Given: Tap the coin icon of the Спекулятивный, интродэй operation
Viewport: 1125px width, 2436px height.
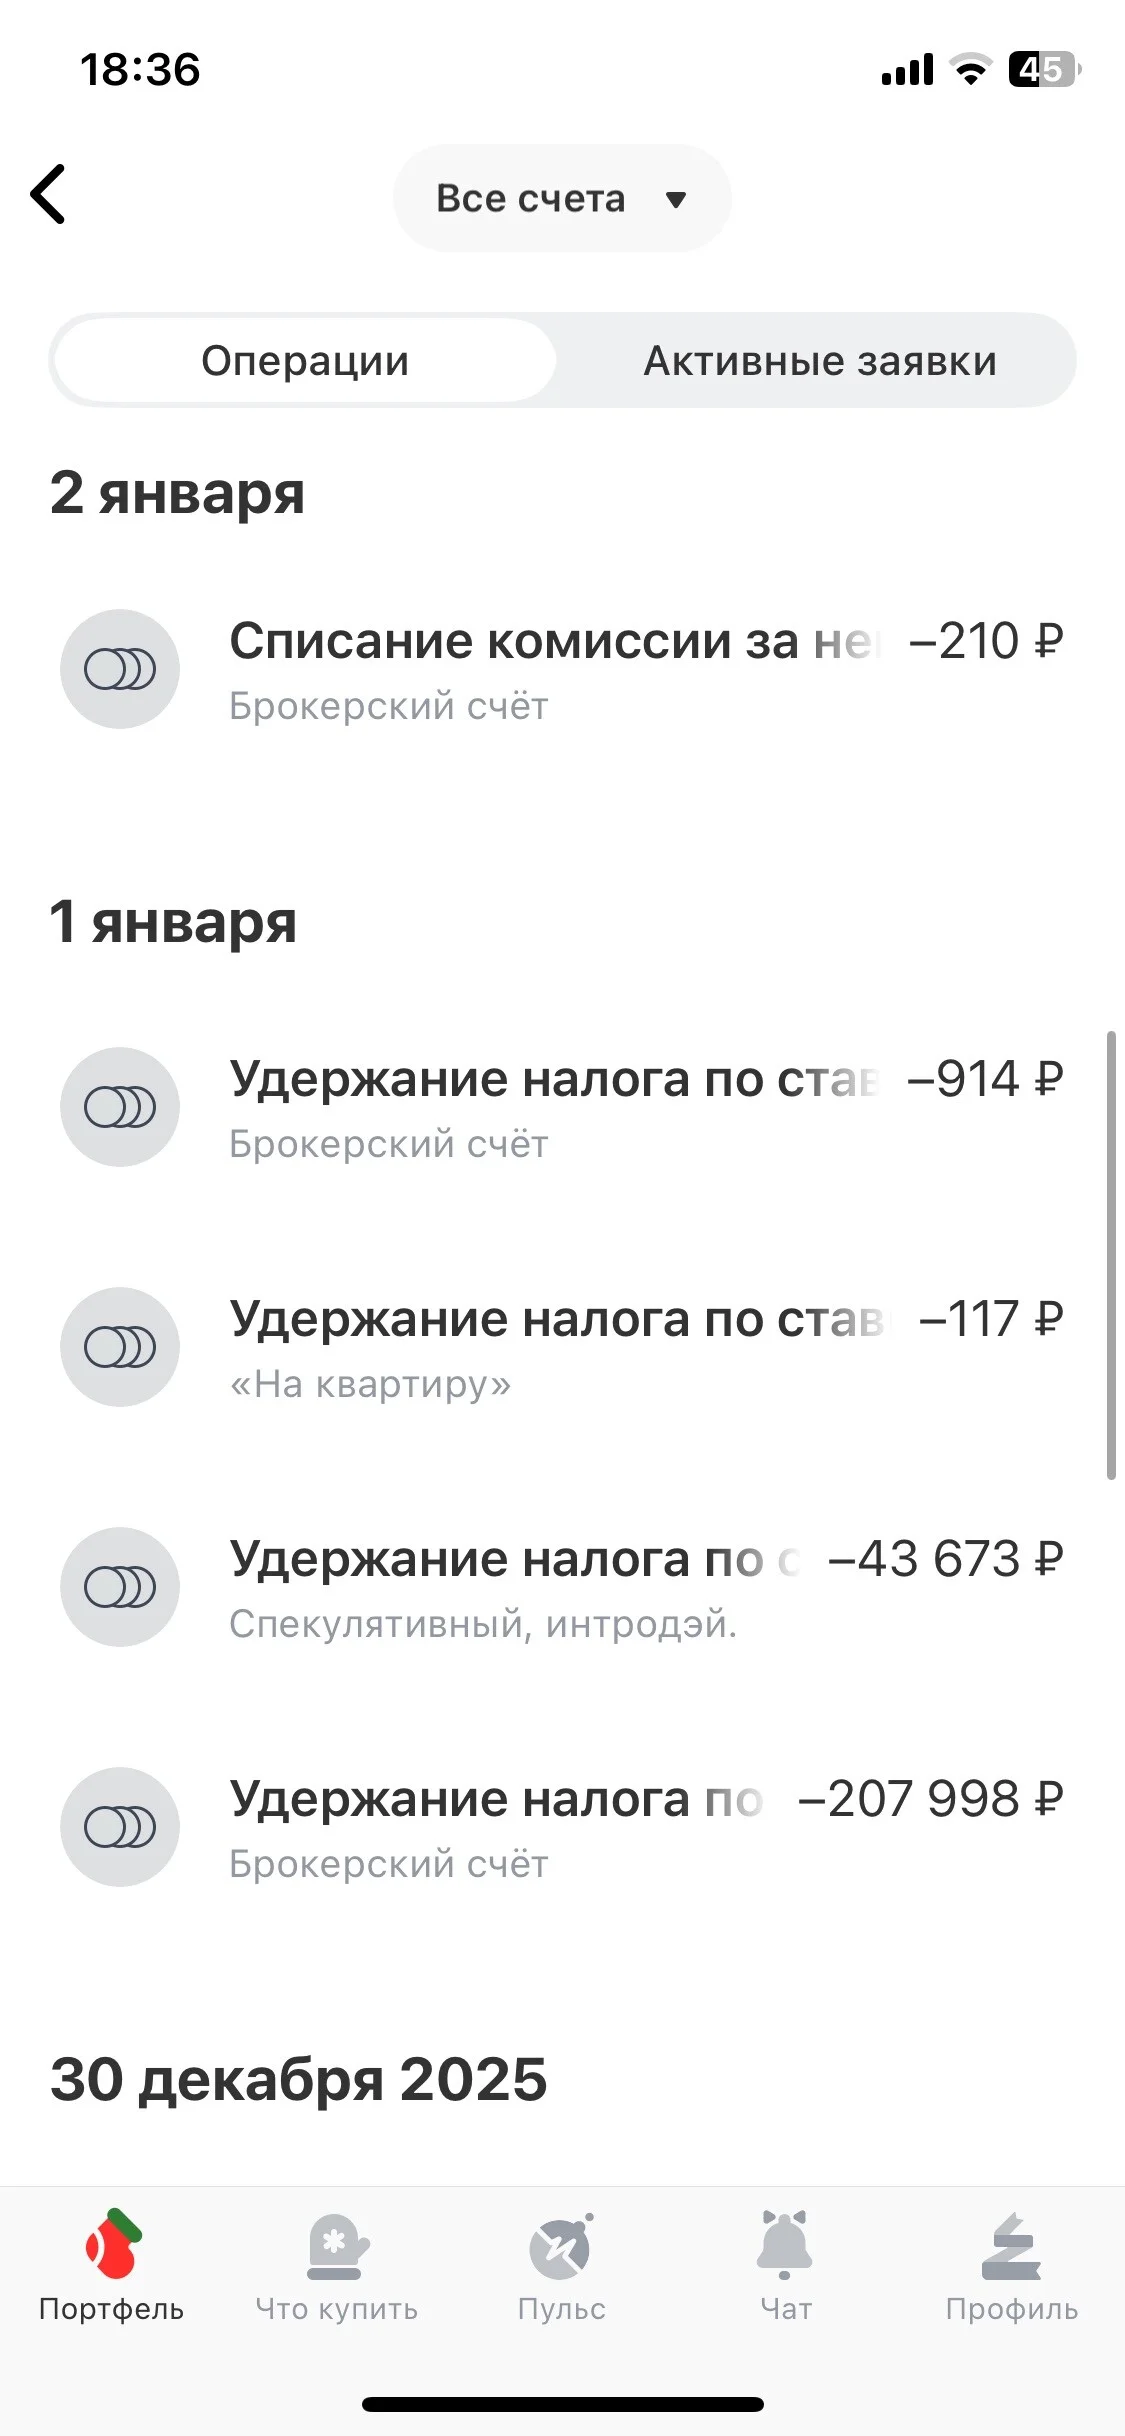Looking at the screenshot, I should [120, 1587].
